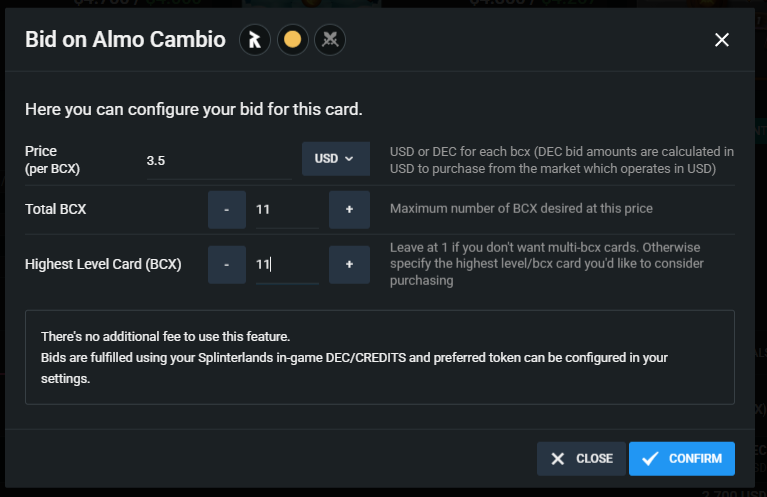Click the Highest Level Card BCX value field

287,265
